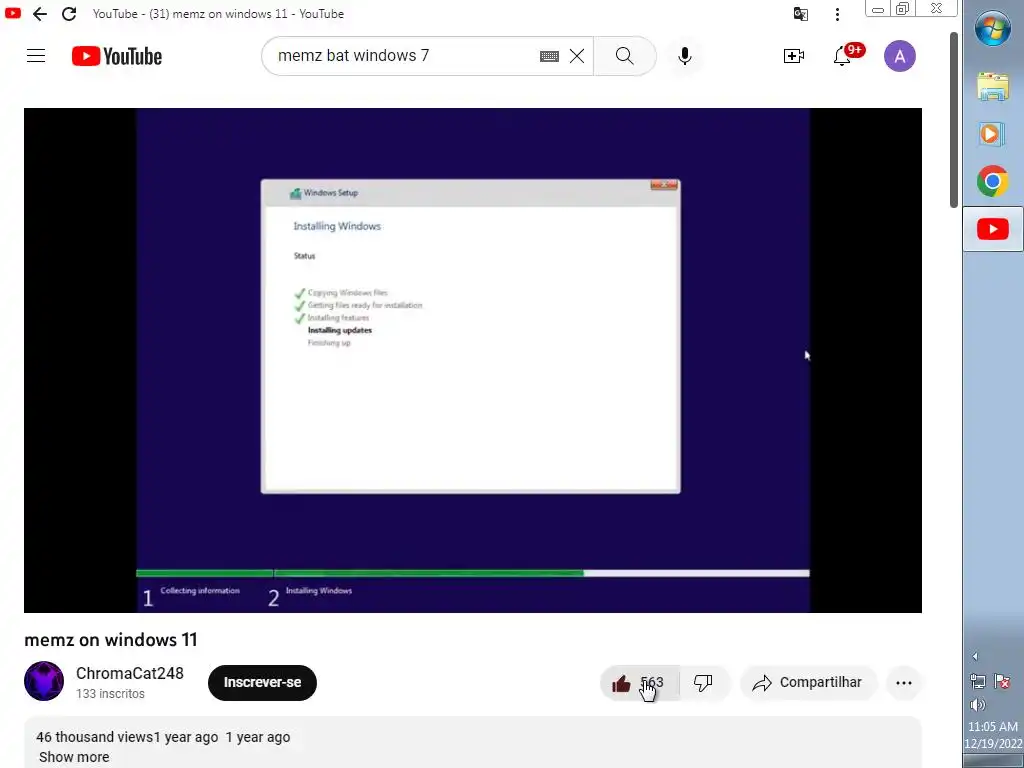1024x768 pixels.
Task: Like the video with the thumbs up
Action: (x=621, y=683)
